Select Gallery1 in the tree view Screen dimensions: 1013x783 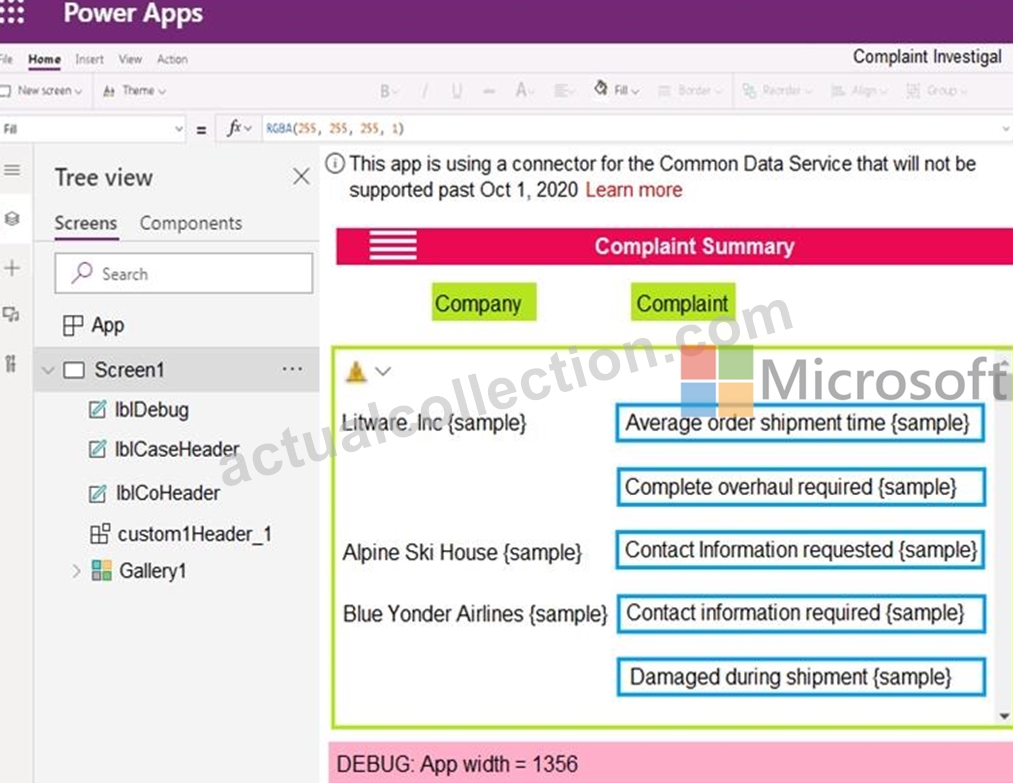tap(152, 571)
